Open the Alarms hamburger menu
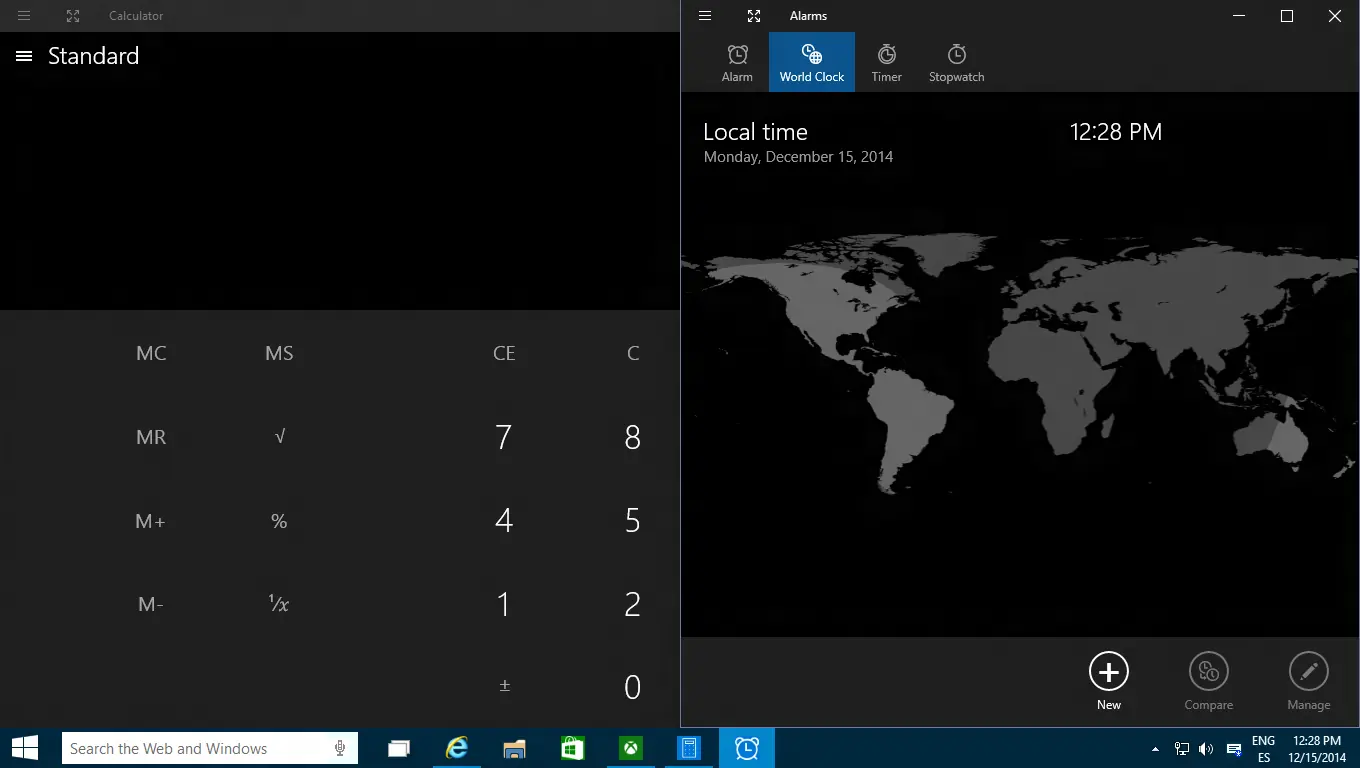Screen dimensions: 1360x768 point(706,15)
